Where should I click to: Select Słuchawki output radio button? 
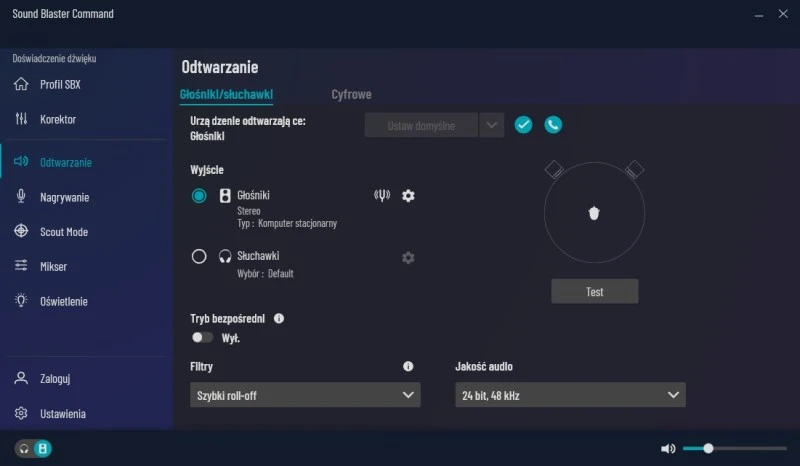[199, 257]
